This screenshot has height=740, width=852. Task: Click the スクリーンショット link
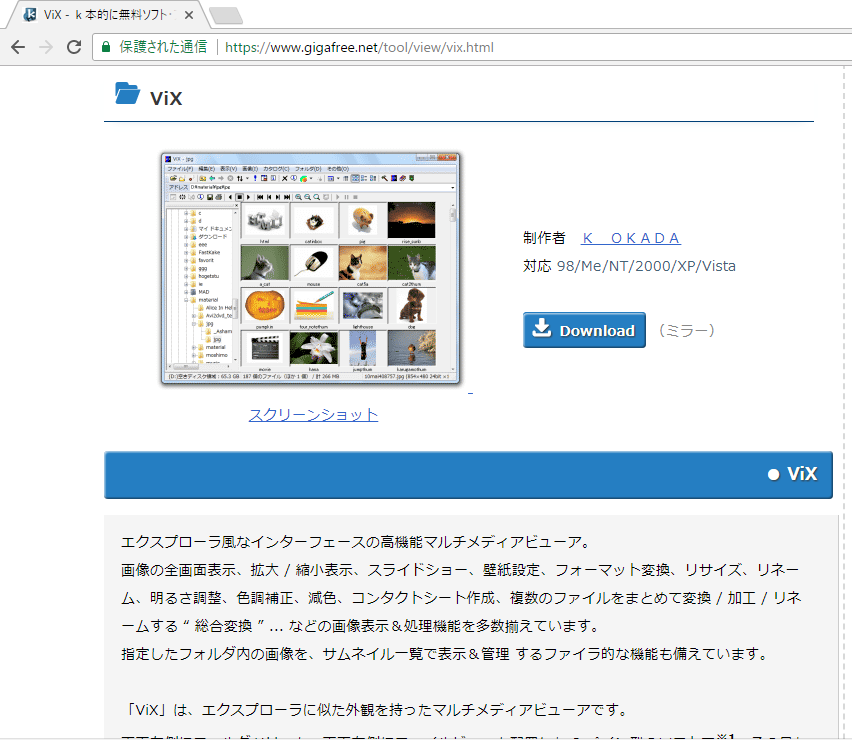click(x=314, y=415)
